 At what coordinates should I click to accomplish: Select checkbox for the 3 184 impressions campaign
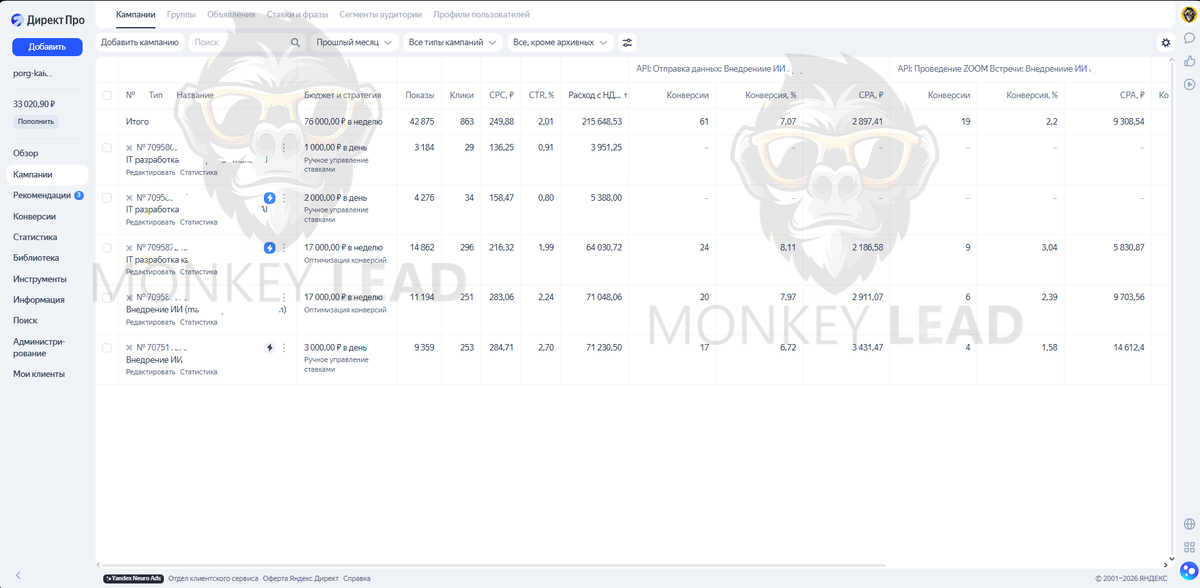pos(107,148)
